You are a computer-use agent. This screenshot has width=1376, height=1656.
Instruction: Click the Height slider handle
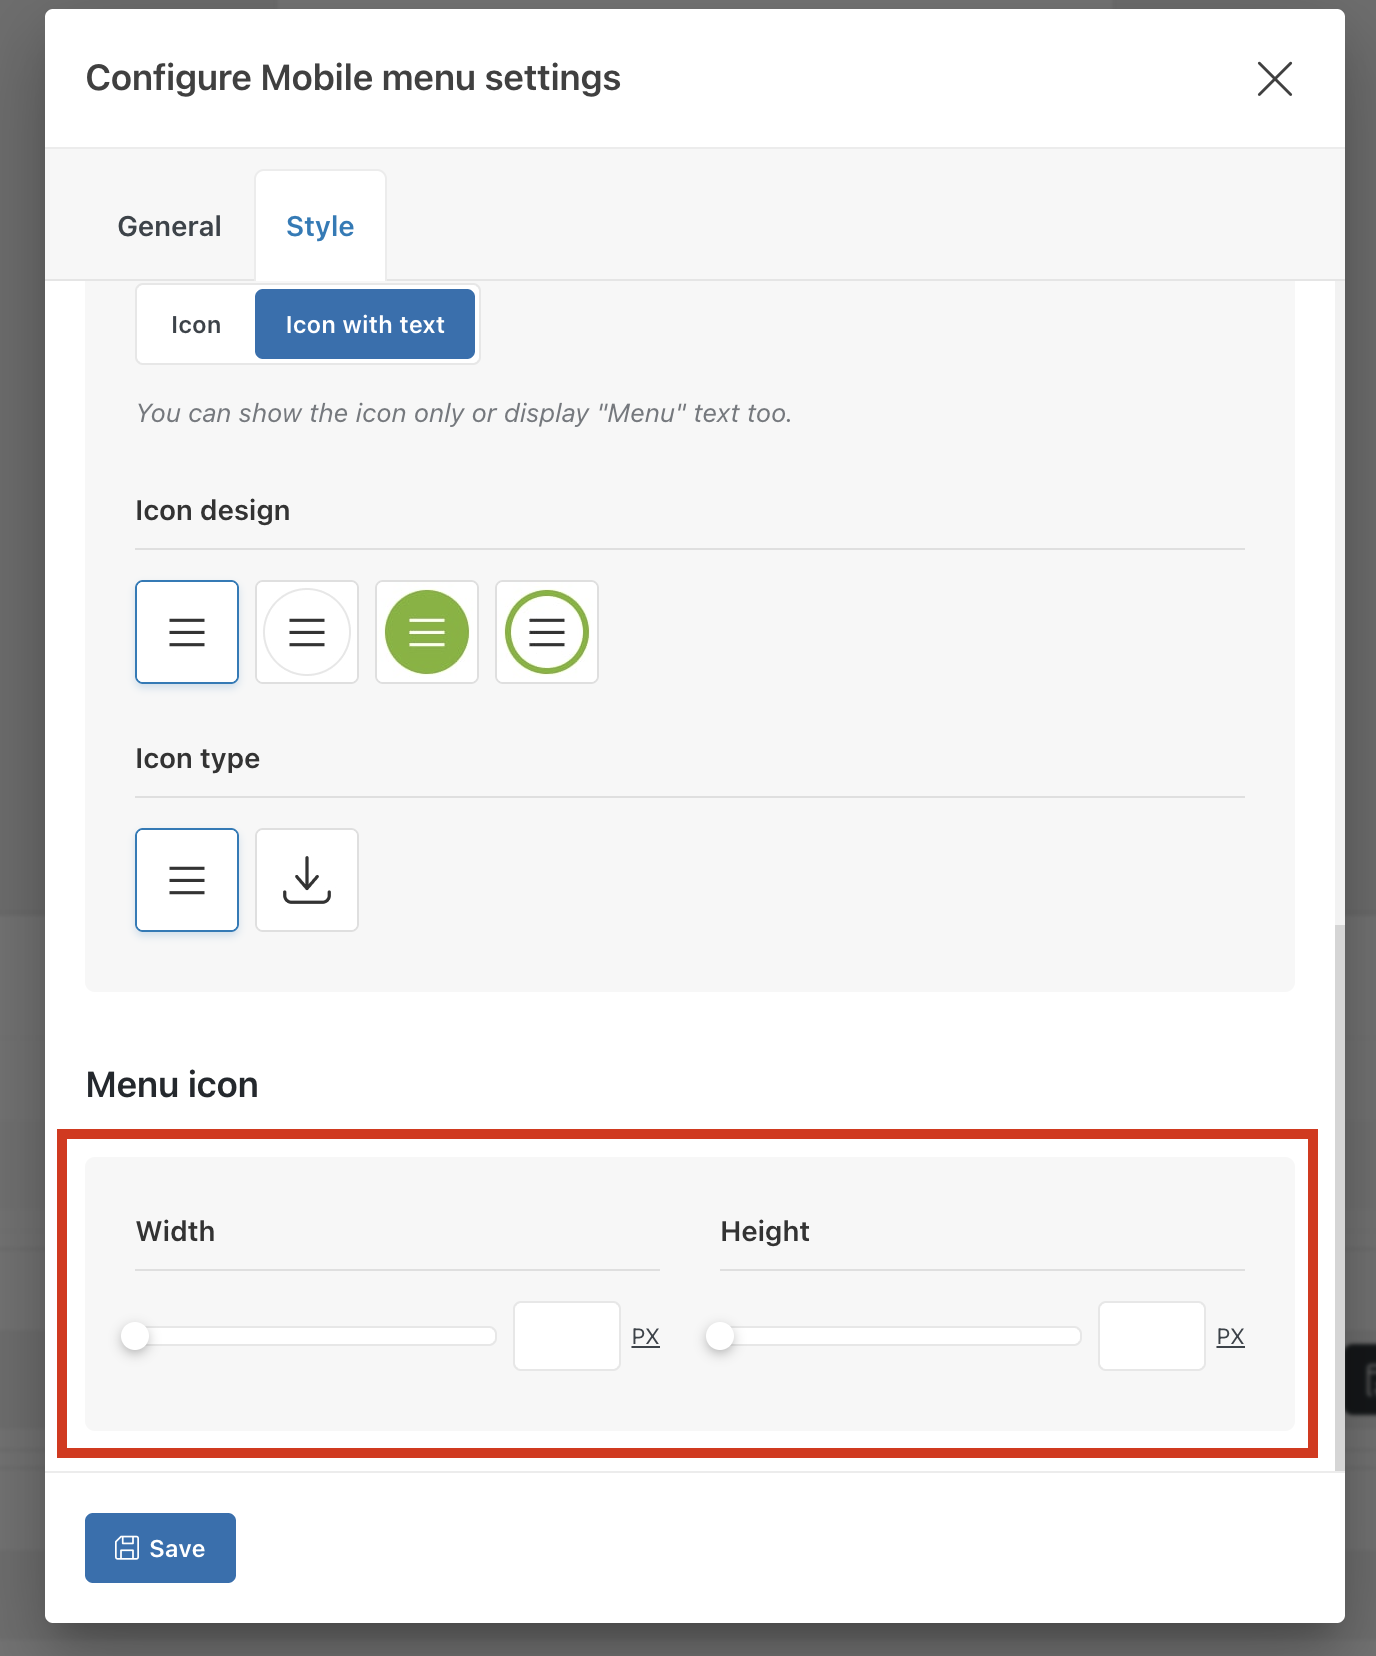(720, 1336)
